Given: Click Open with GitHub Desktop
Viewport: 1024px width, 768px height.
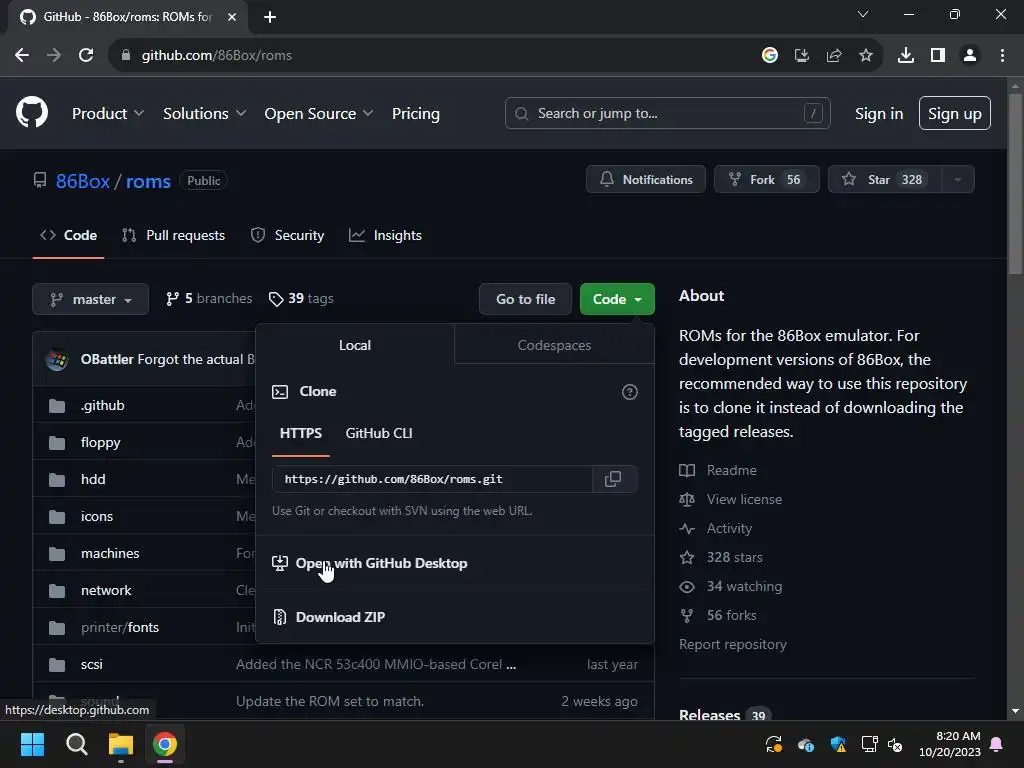Looking at the screenshot, I should click(x=381, y=563).
